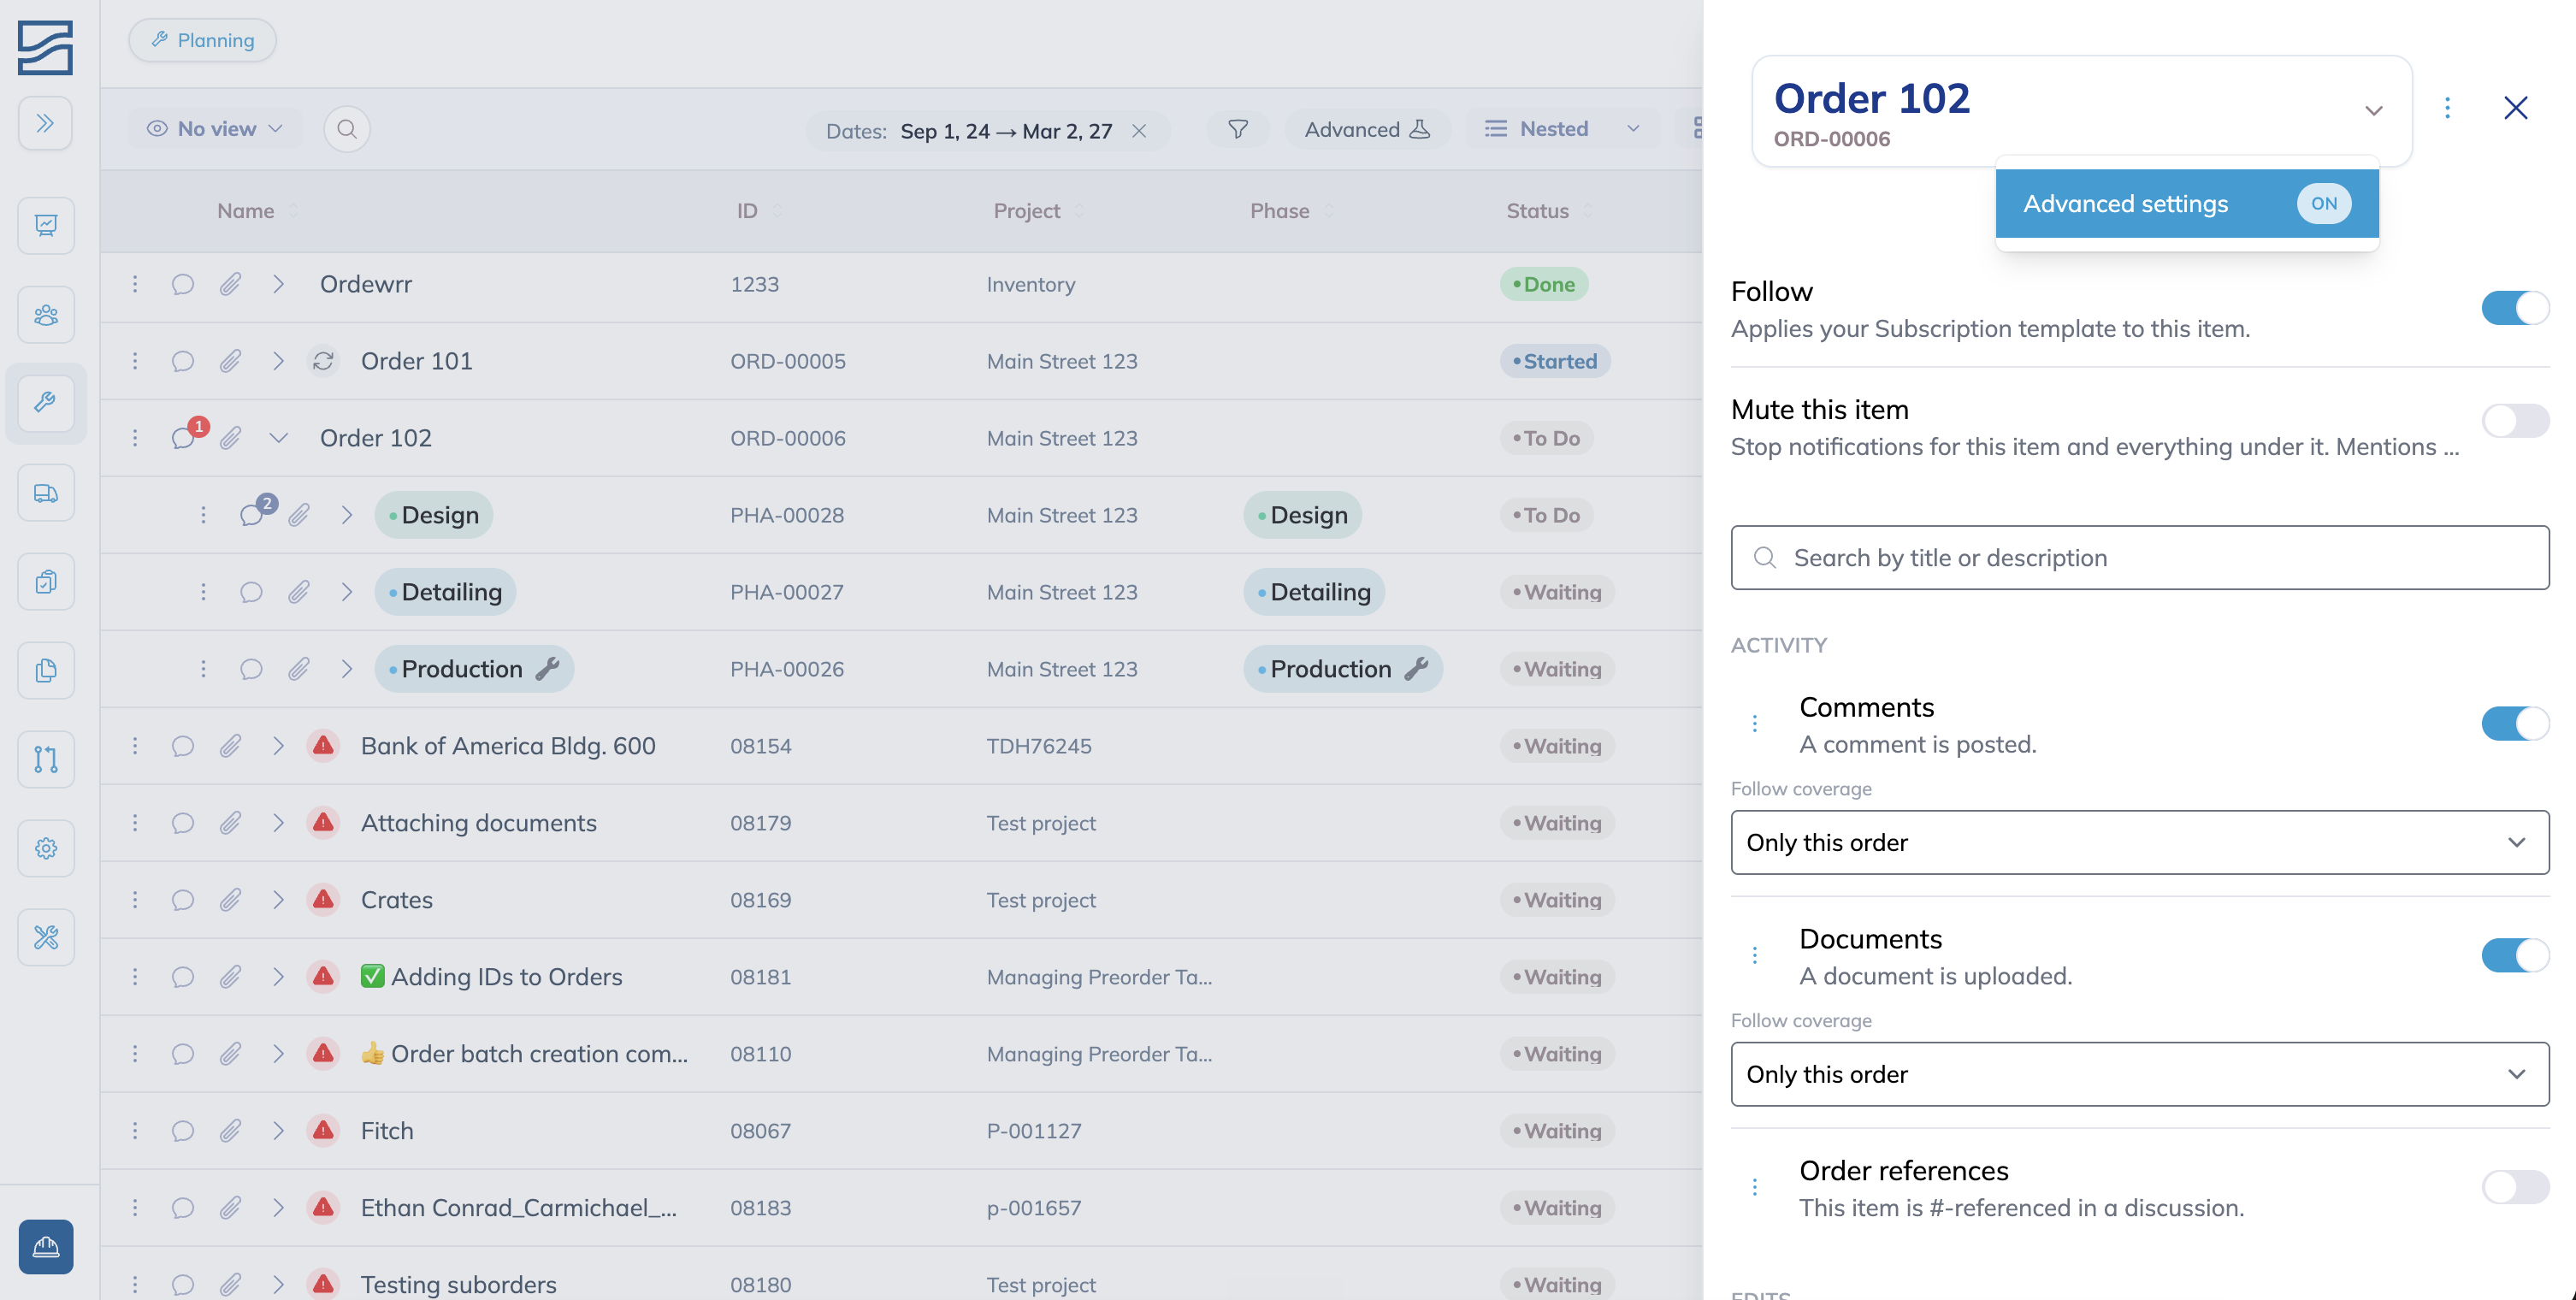Clear the Dates filter with X
The width and height of the screenshot is (2576, 1300).
pos(1139,131)
